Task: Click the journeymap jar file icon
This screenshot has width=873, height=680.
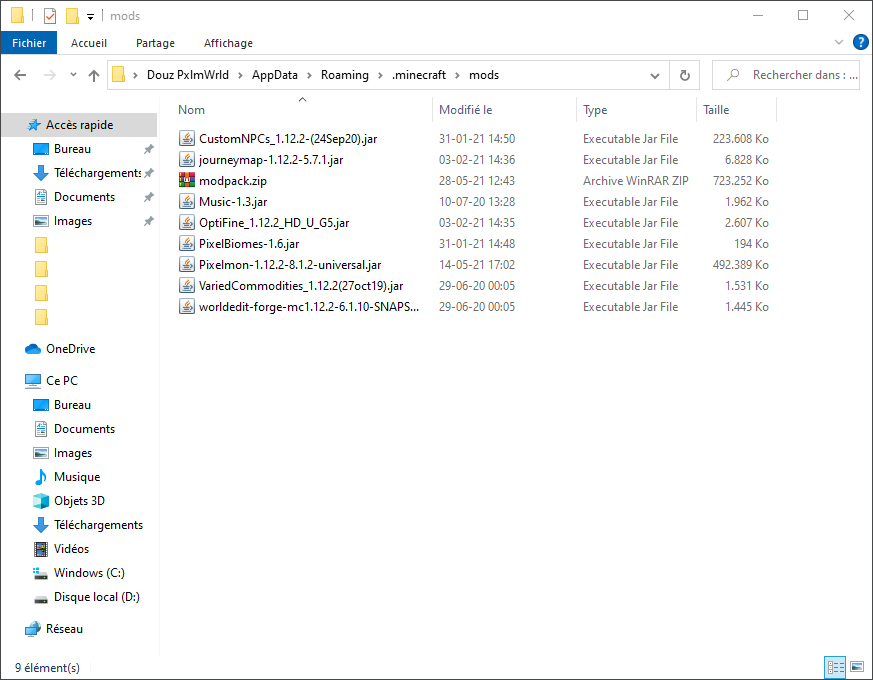Action: (187, 159)
